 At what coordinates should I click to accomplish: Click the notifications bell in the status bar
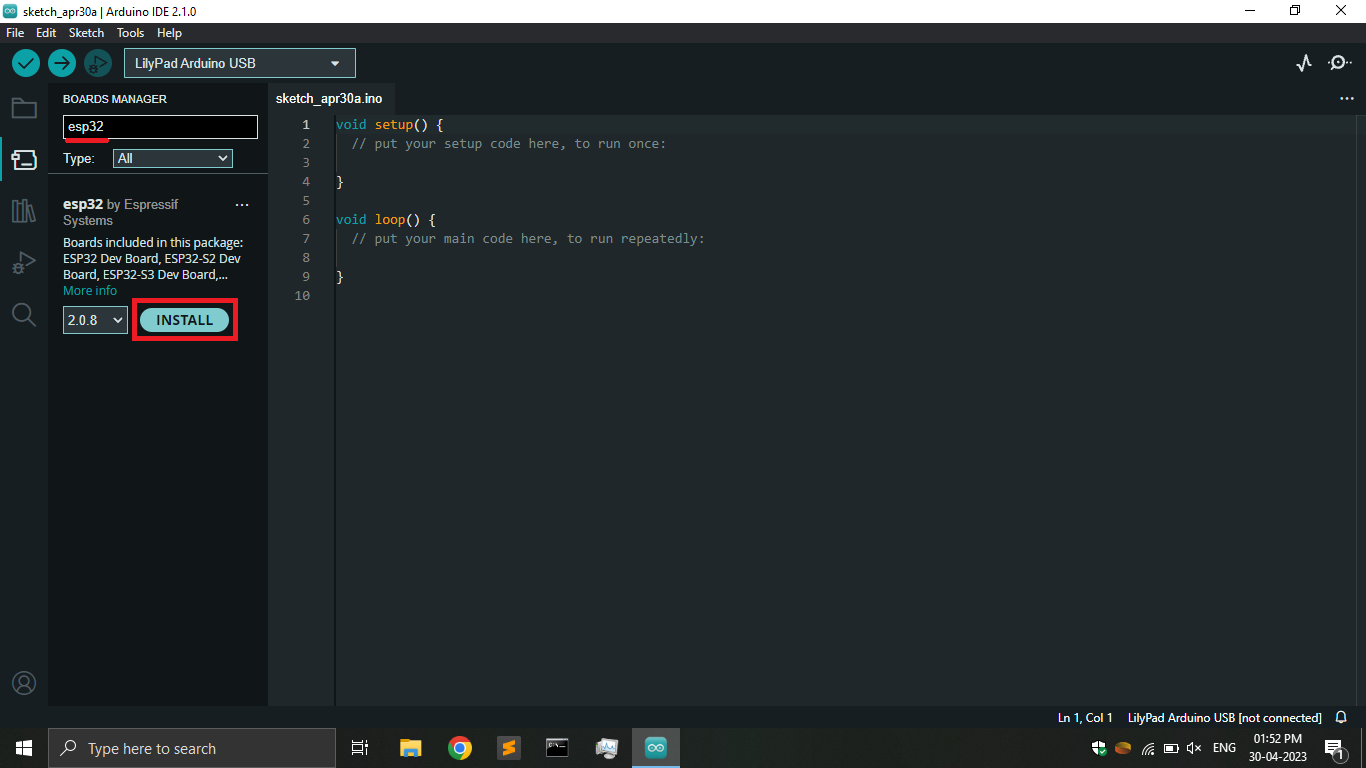(1340, 717)
